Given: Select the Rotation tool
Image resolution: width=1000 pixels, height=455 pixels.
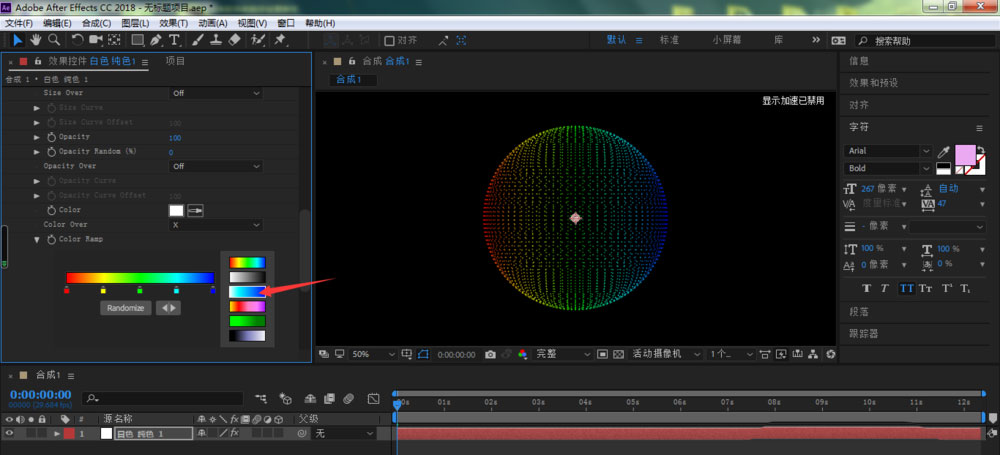Looking at the screenshot, I should pyautogui.click(x=78, y=40).
